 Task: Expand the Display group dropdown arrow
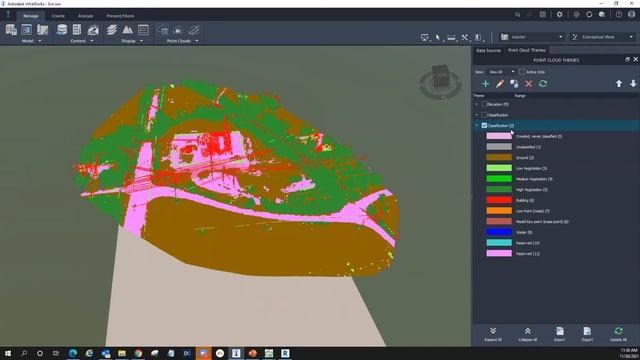141,41
